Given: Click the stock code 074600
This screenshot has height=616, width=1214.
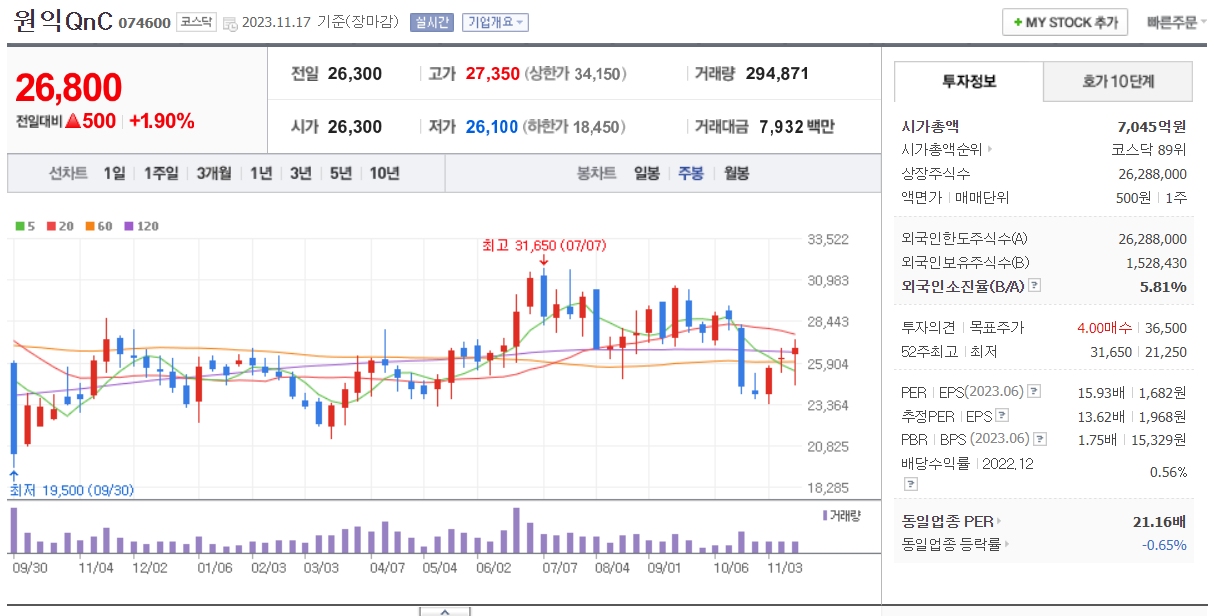Looking at the screenshot, I should point(144,23).
